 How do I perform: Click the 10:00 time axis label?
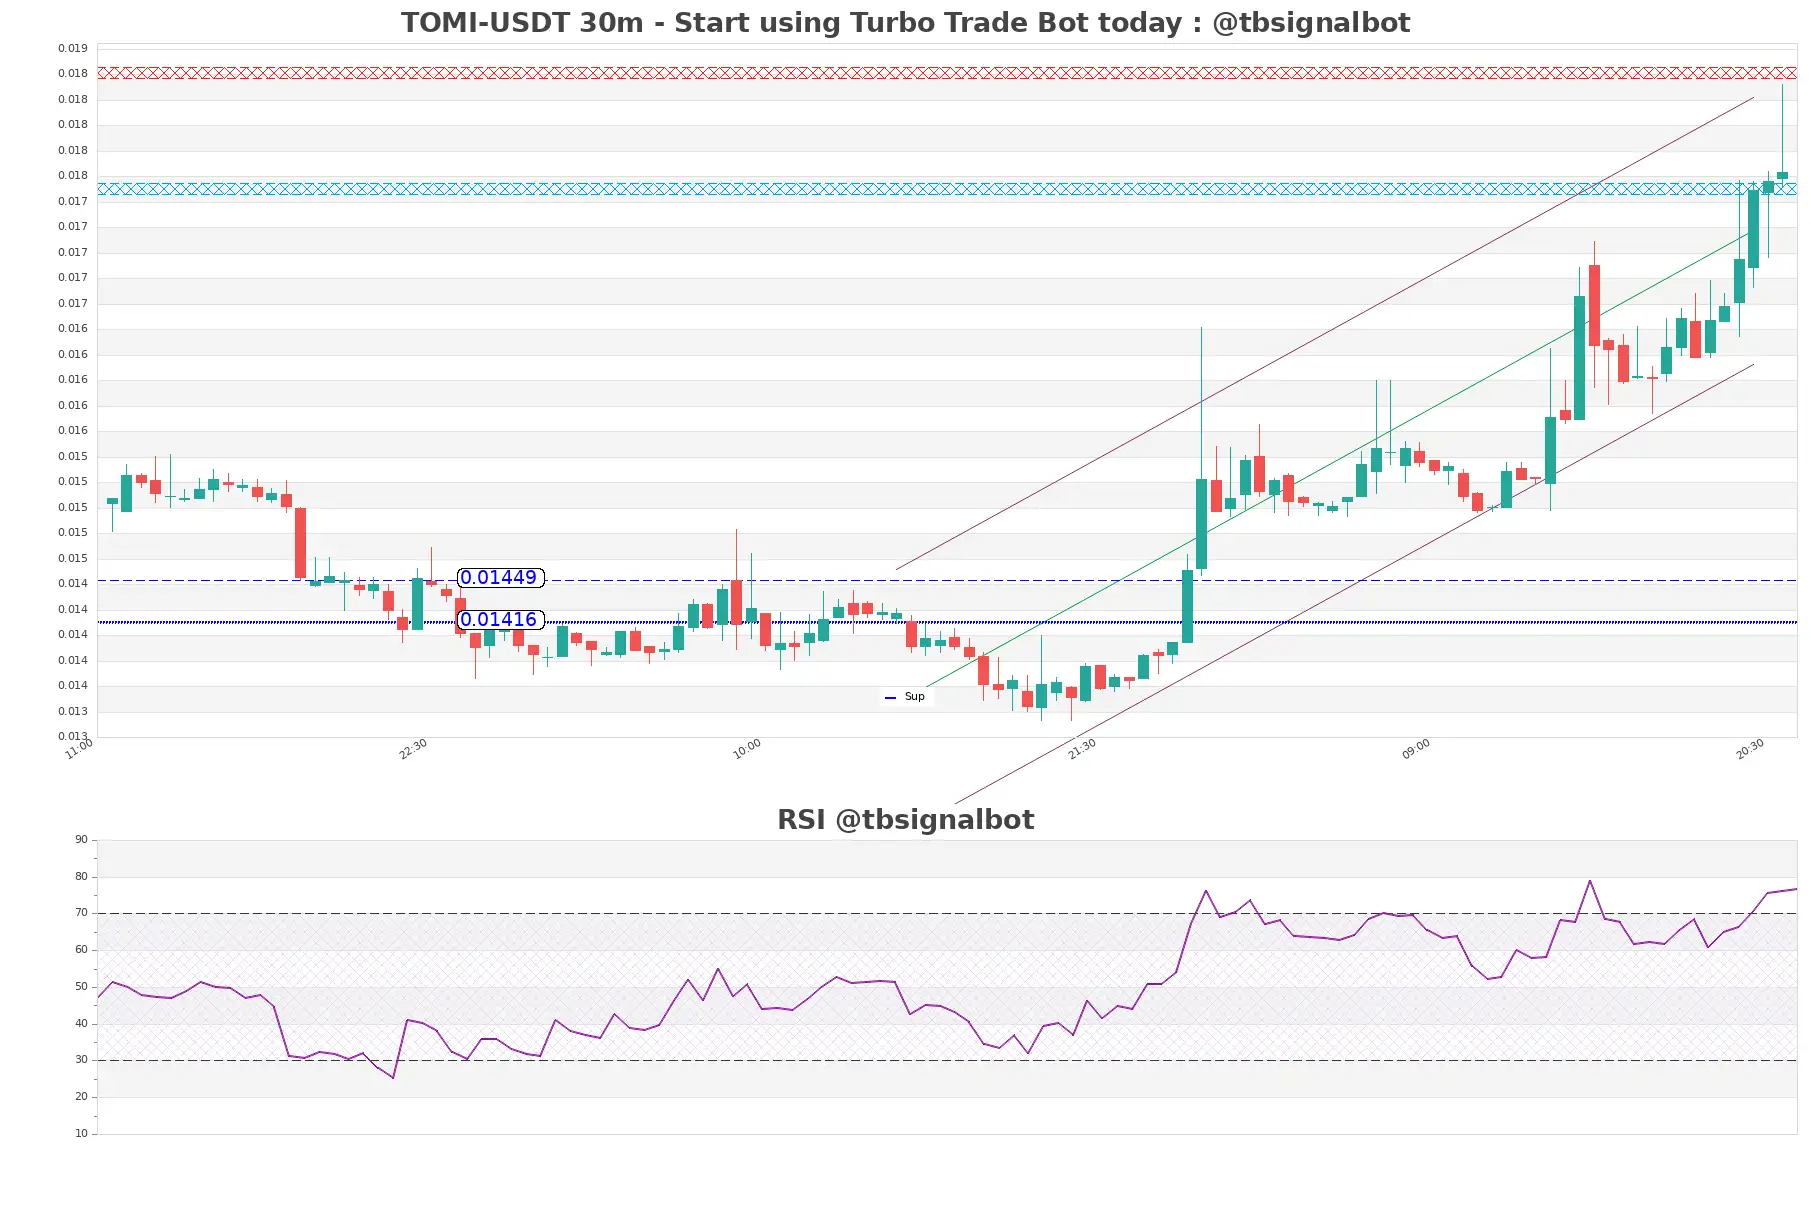click(x=747, y=749)
